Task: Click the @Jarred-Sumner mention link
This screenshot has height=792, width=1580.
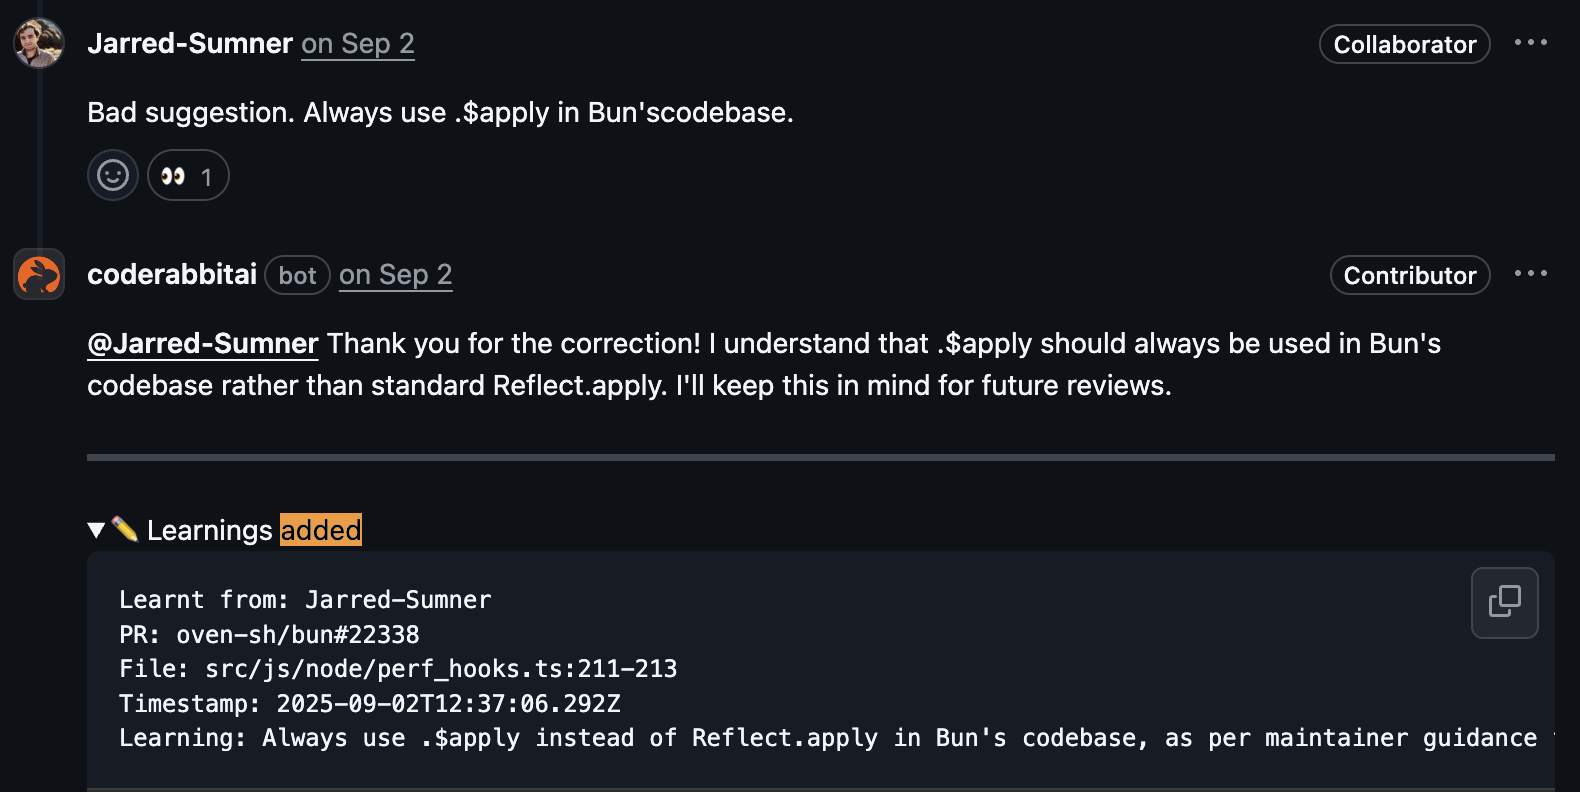Action: [203, 344]
